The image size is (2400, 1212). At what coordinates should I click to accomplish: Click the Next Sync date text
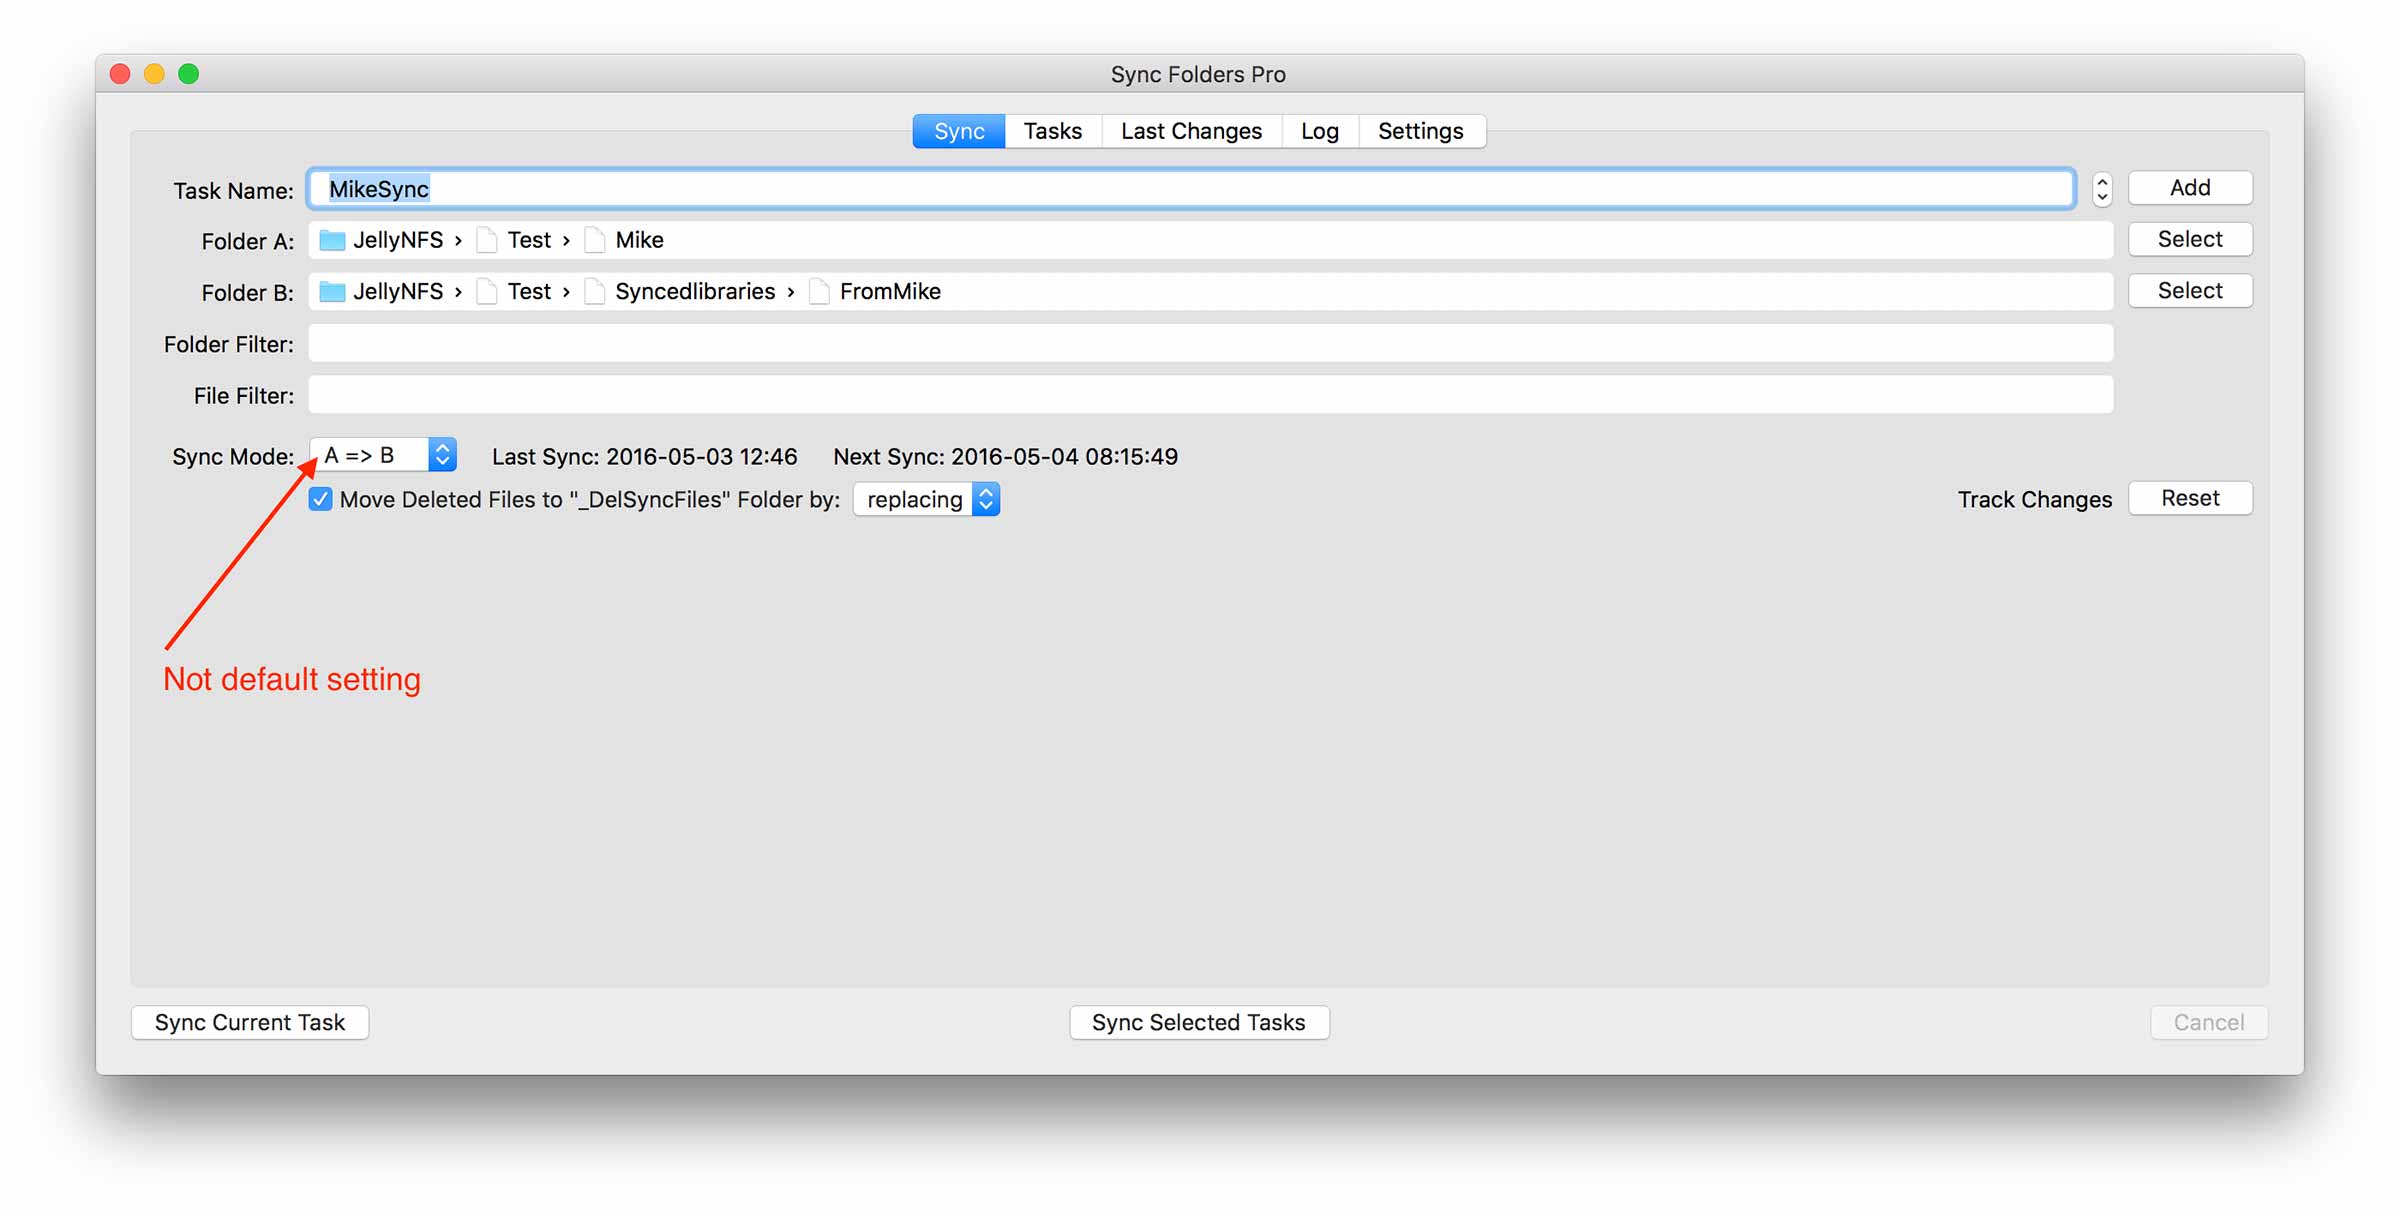coord(1005,457)
